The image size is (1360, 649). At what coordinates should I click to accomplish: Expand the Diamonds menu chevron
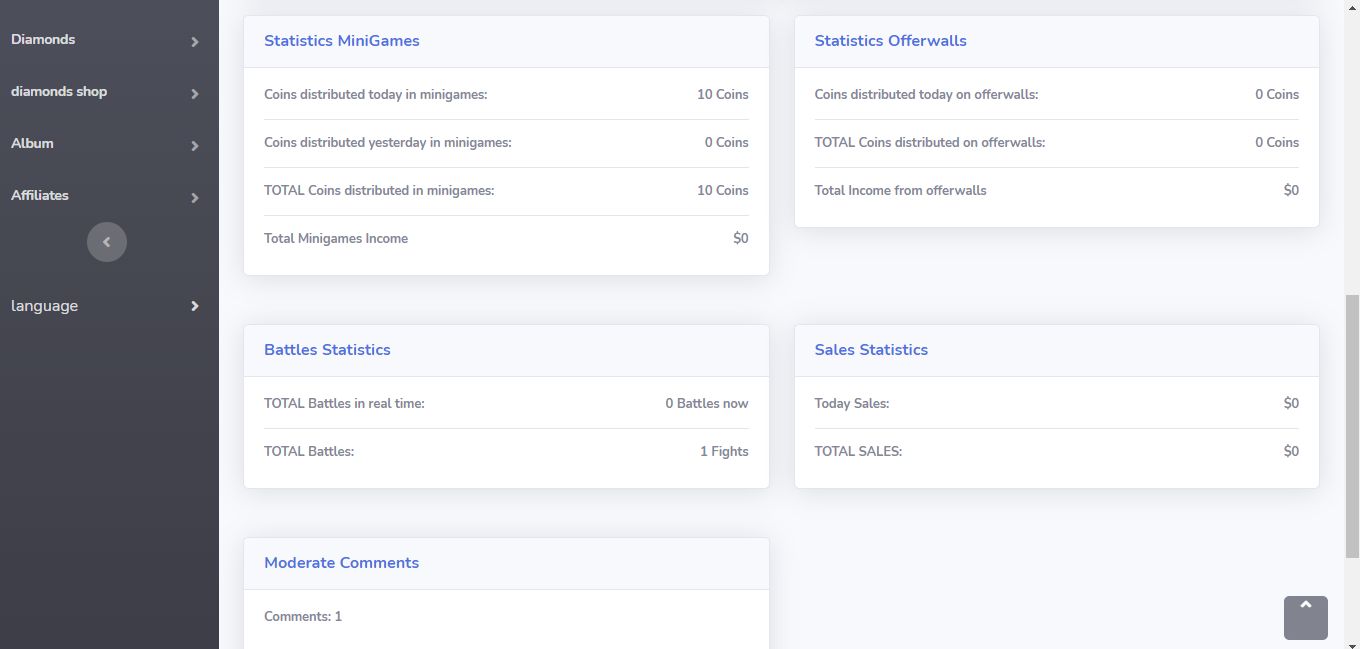pos(195,42)
